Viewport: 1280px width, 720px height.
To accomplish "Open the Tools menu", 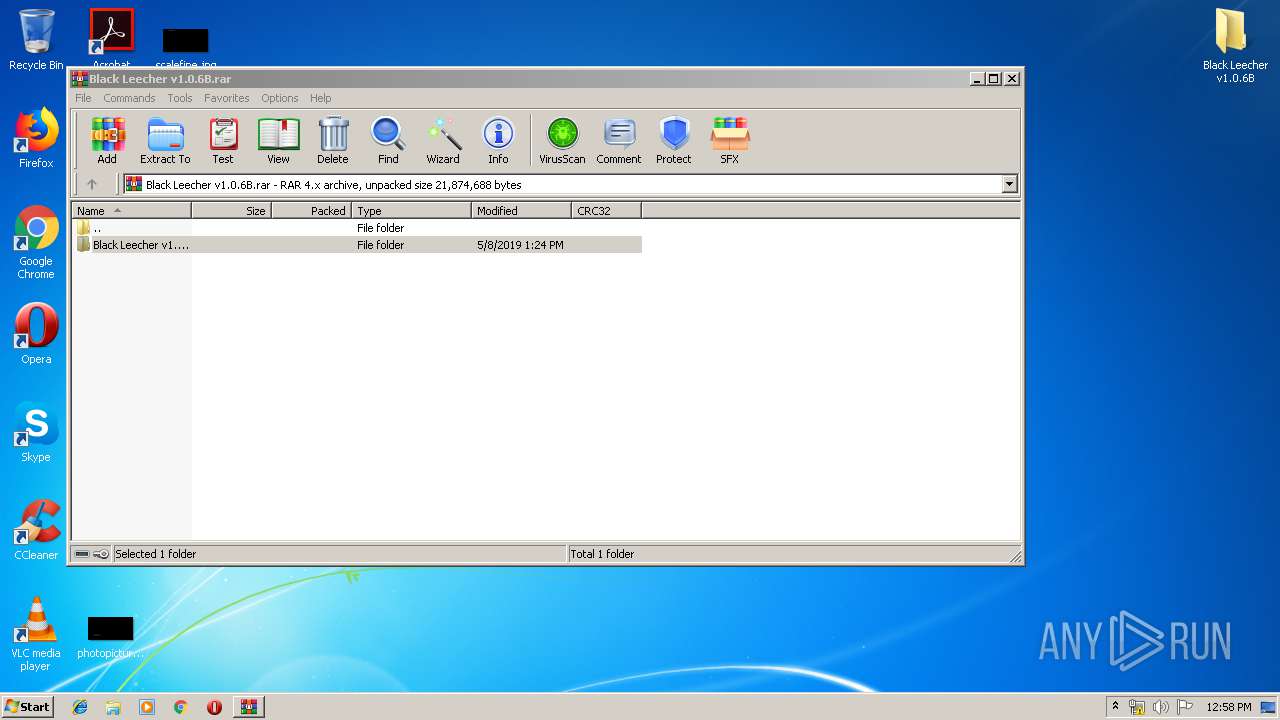I will pos(180,98).
